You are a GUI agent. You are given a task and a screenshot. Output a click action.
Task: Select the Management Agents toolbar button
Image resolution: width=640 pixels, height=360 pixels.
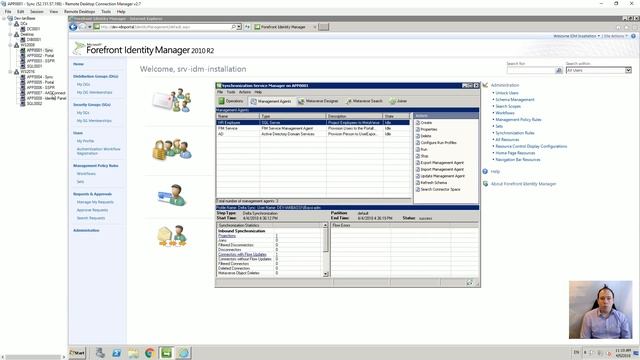click(x=271, y=101)
